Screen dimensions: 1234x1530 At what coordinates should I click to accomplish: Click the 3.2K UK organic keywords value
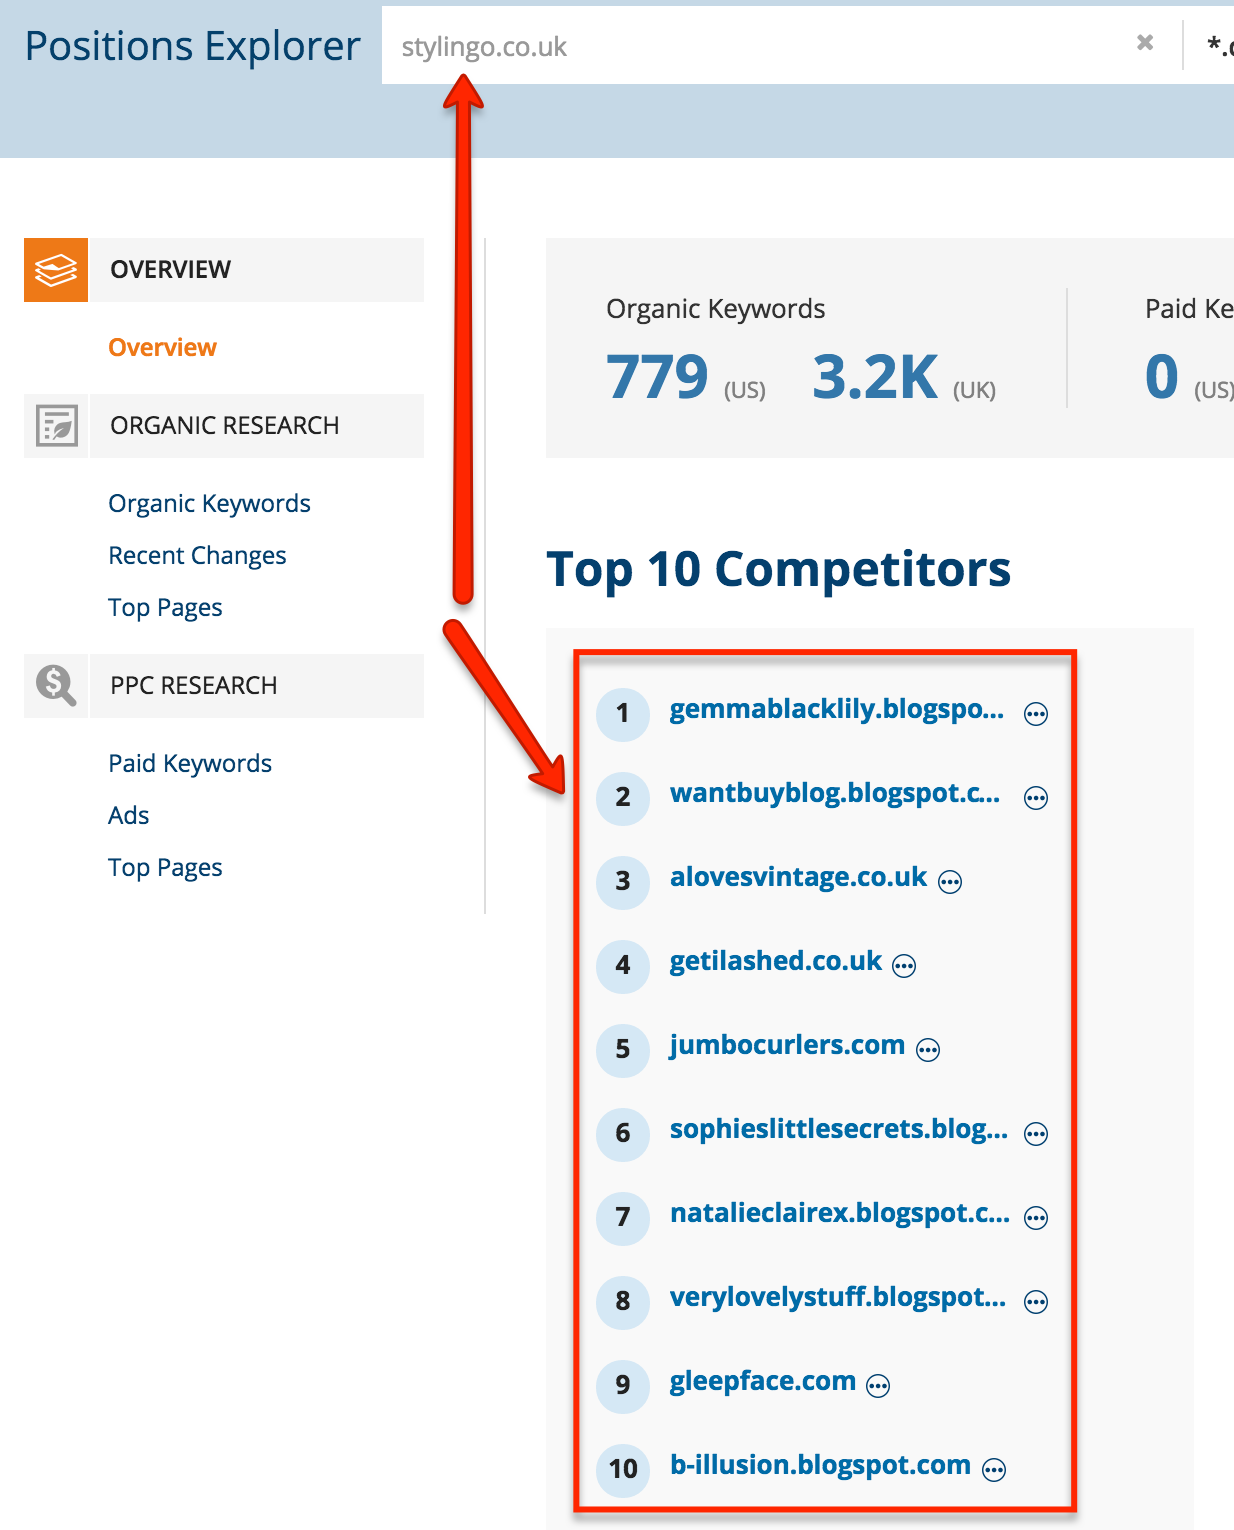(875, 377)
